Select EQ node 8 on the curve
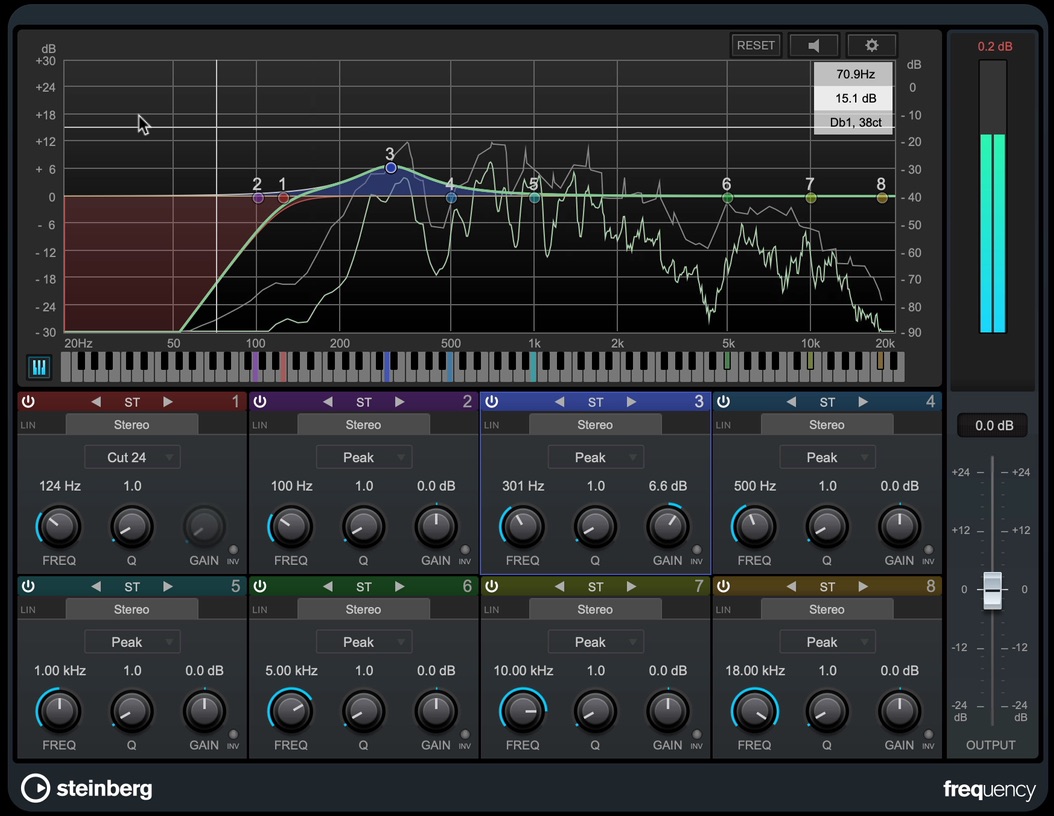 point(882,198)
